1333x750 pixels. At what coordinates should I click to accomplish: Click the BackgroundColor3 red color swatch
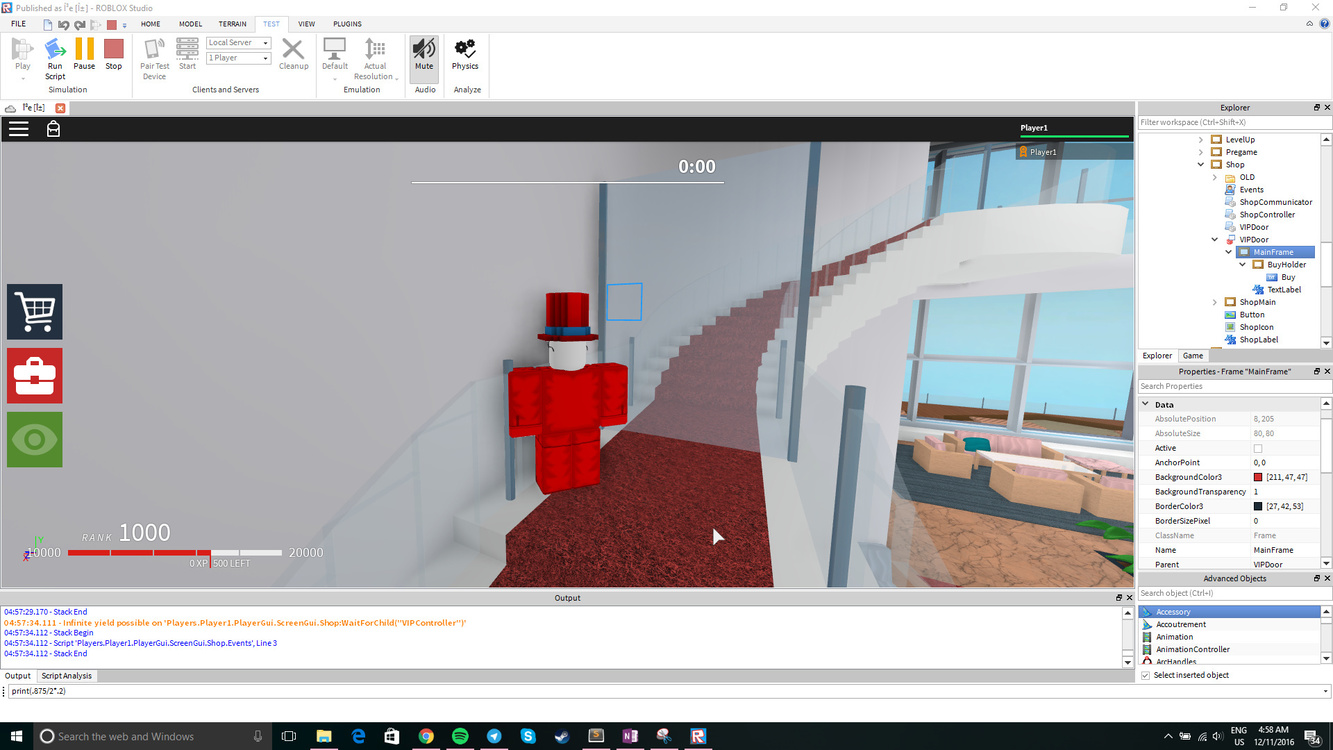tap(1258, 478)
